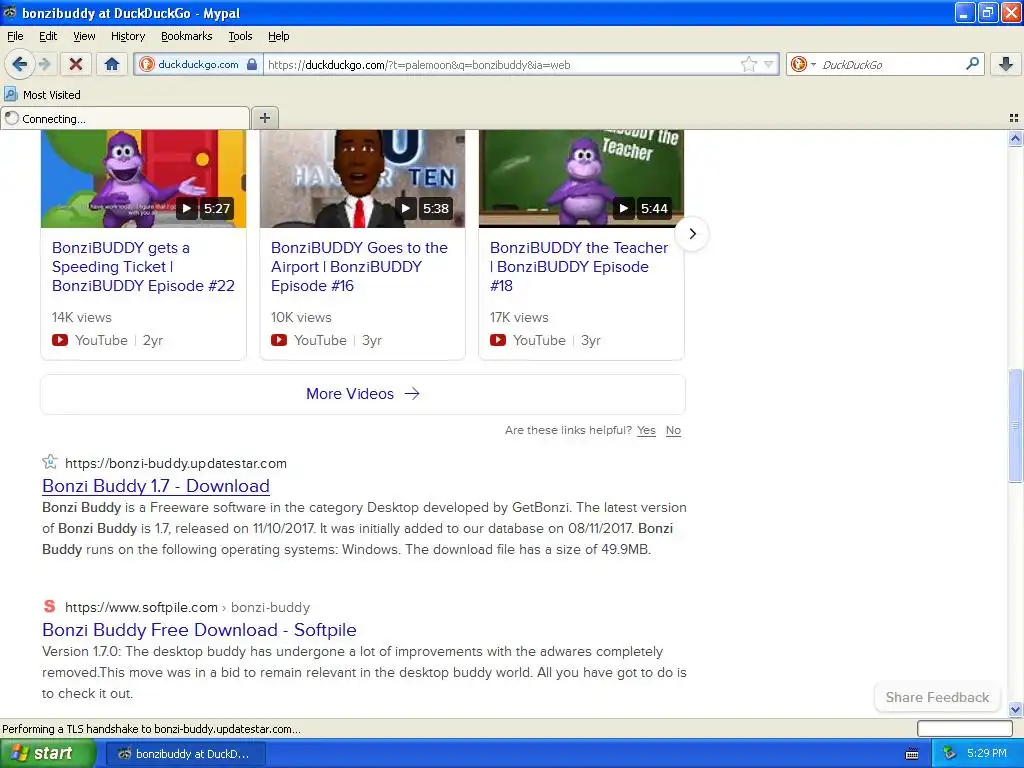This screenshot has width=1024, height=768.
Task: Open the home page with house icon
Action: [112, 64]
